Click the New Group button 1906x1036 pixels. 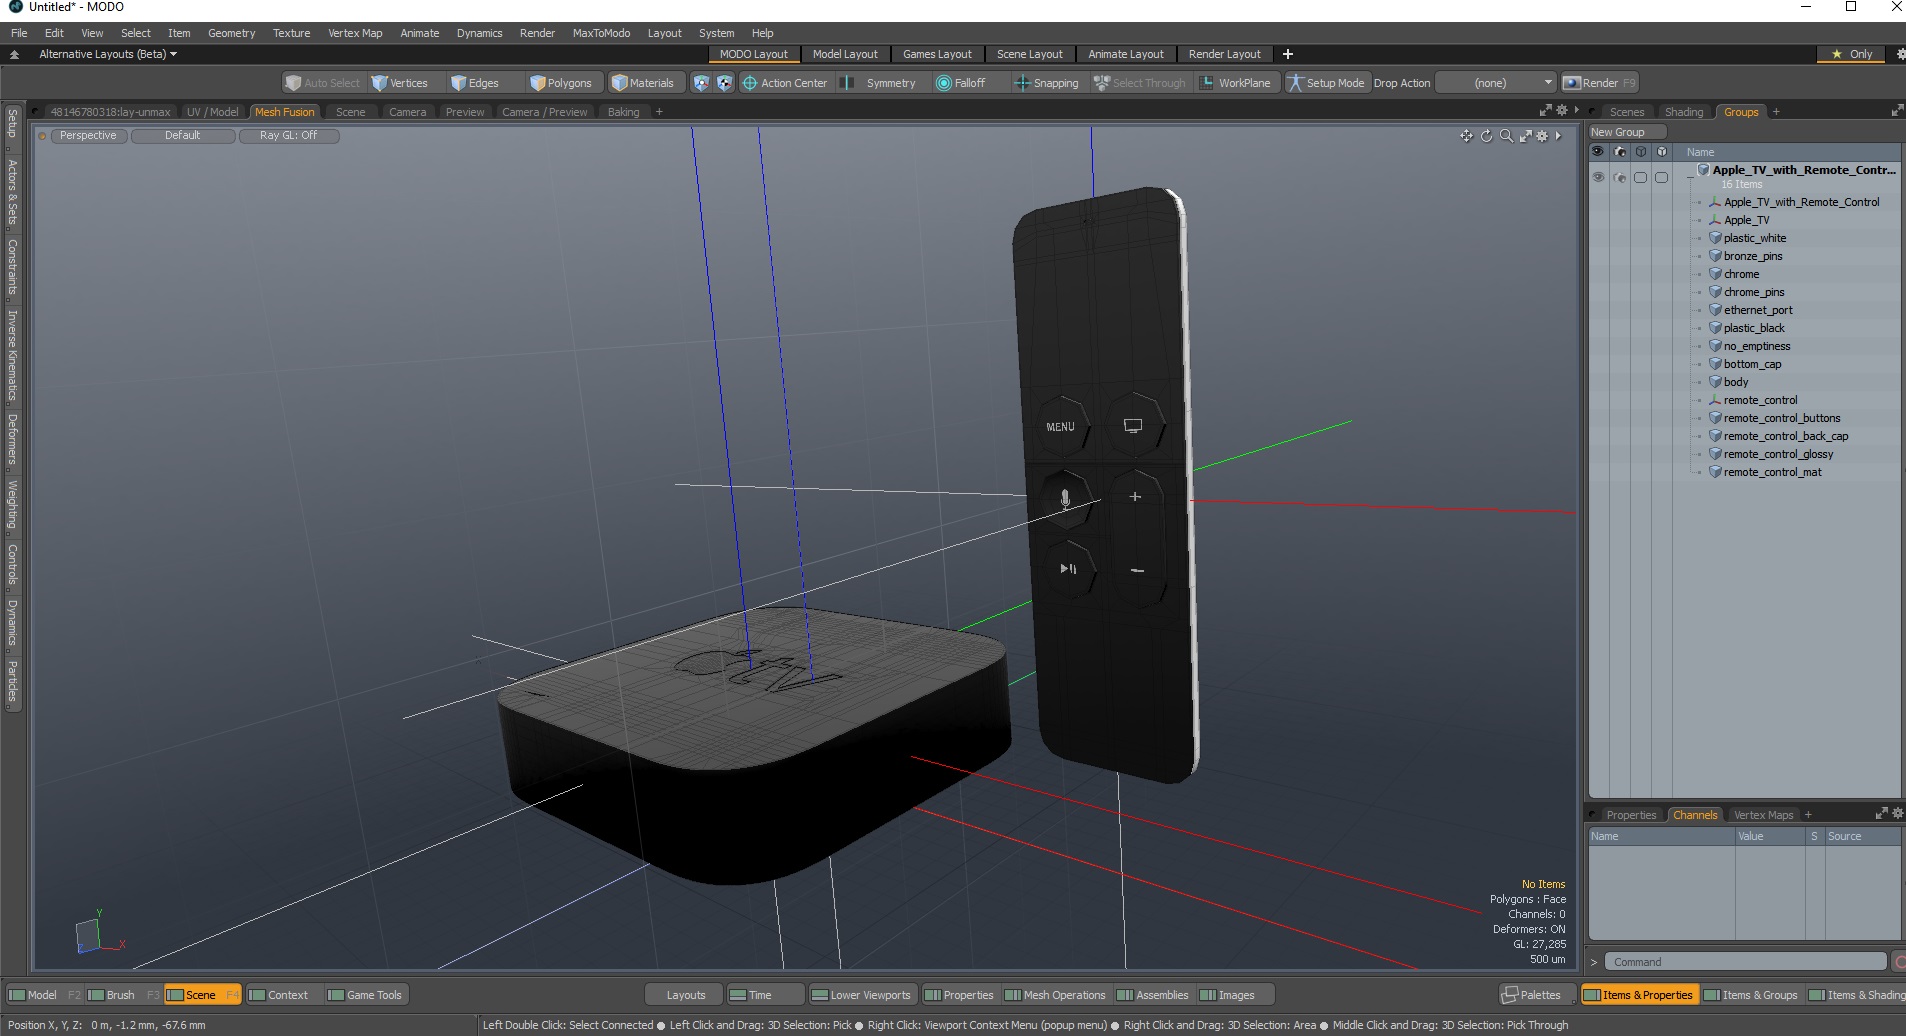(1627, 132)
